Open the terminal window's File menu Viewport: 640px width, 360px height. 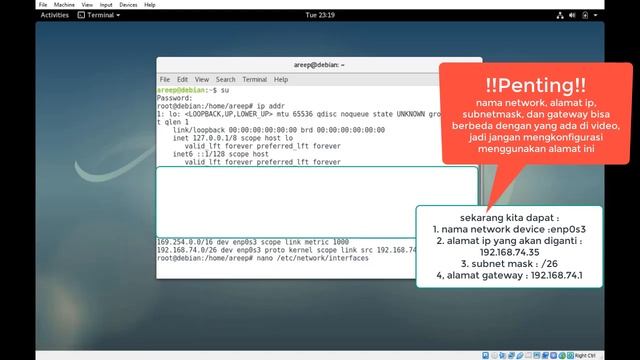point(165,80)
